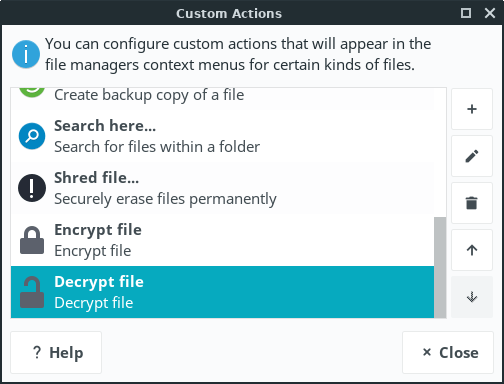
Task: Add a new custom action
Action: coord(472,109)
